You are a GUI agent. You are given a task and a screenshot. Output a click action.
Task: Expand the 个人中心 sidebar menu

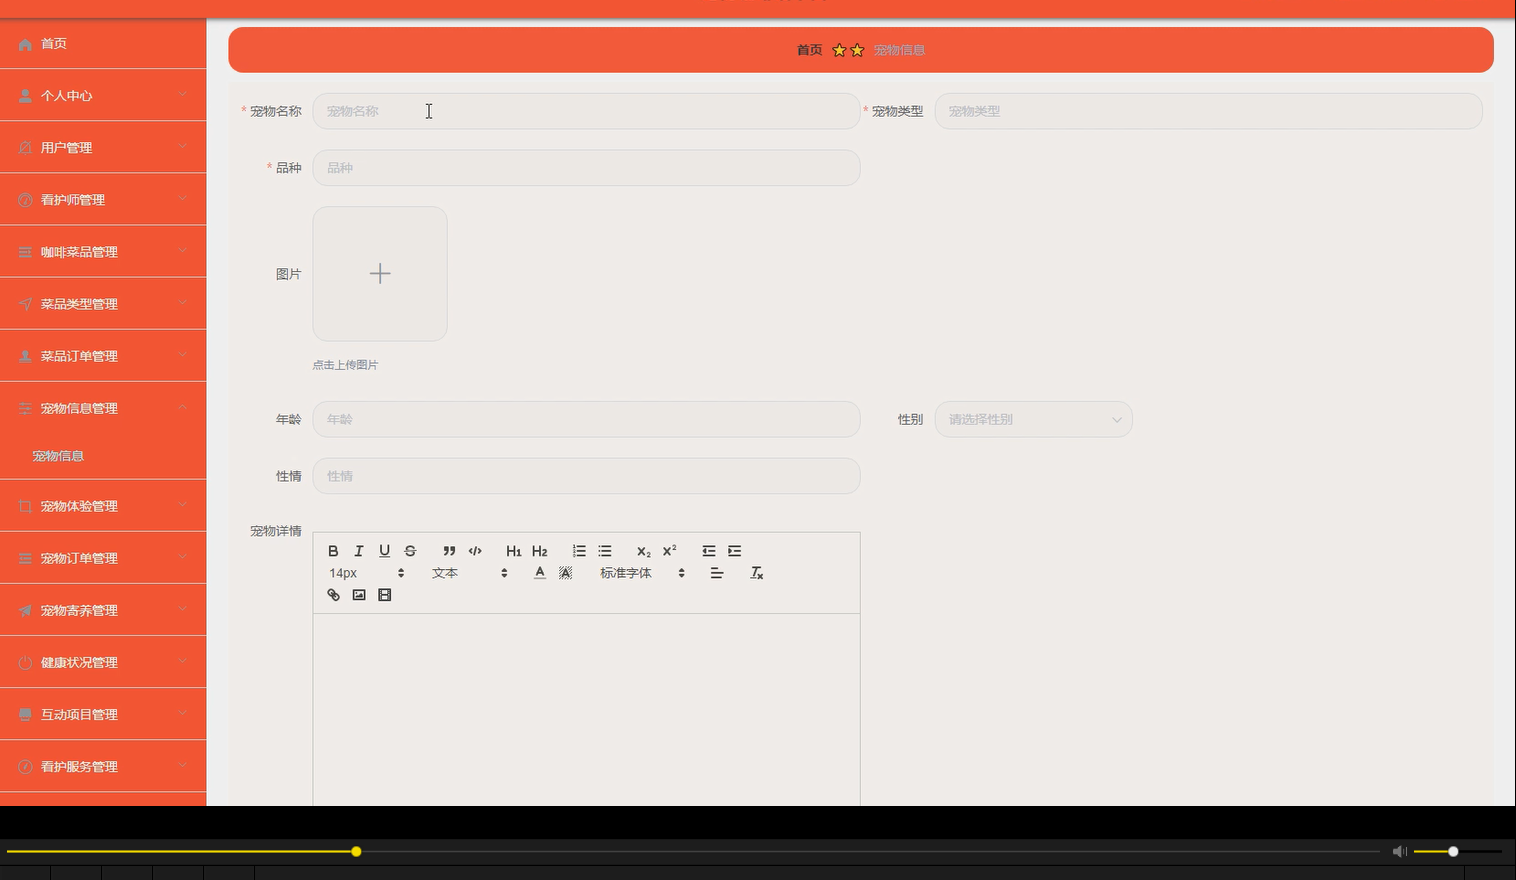[103, 96]
